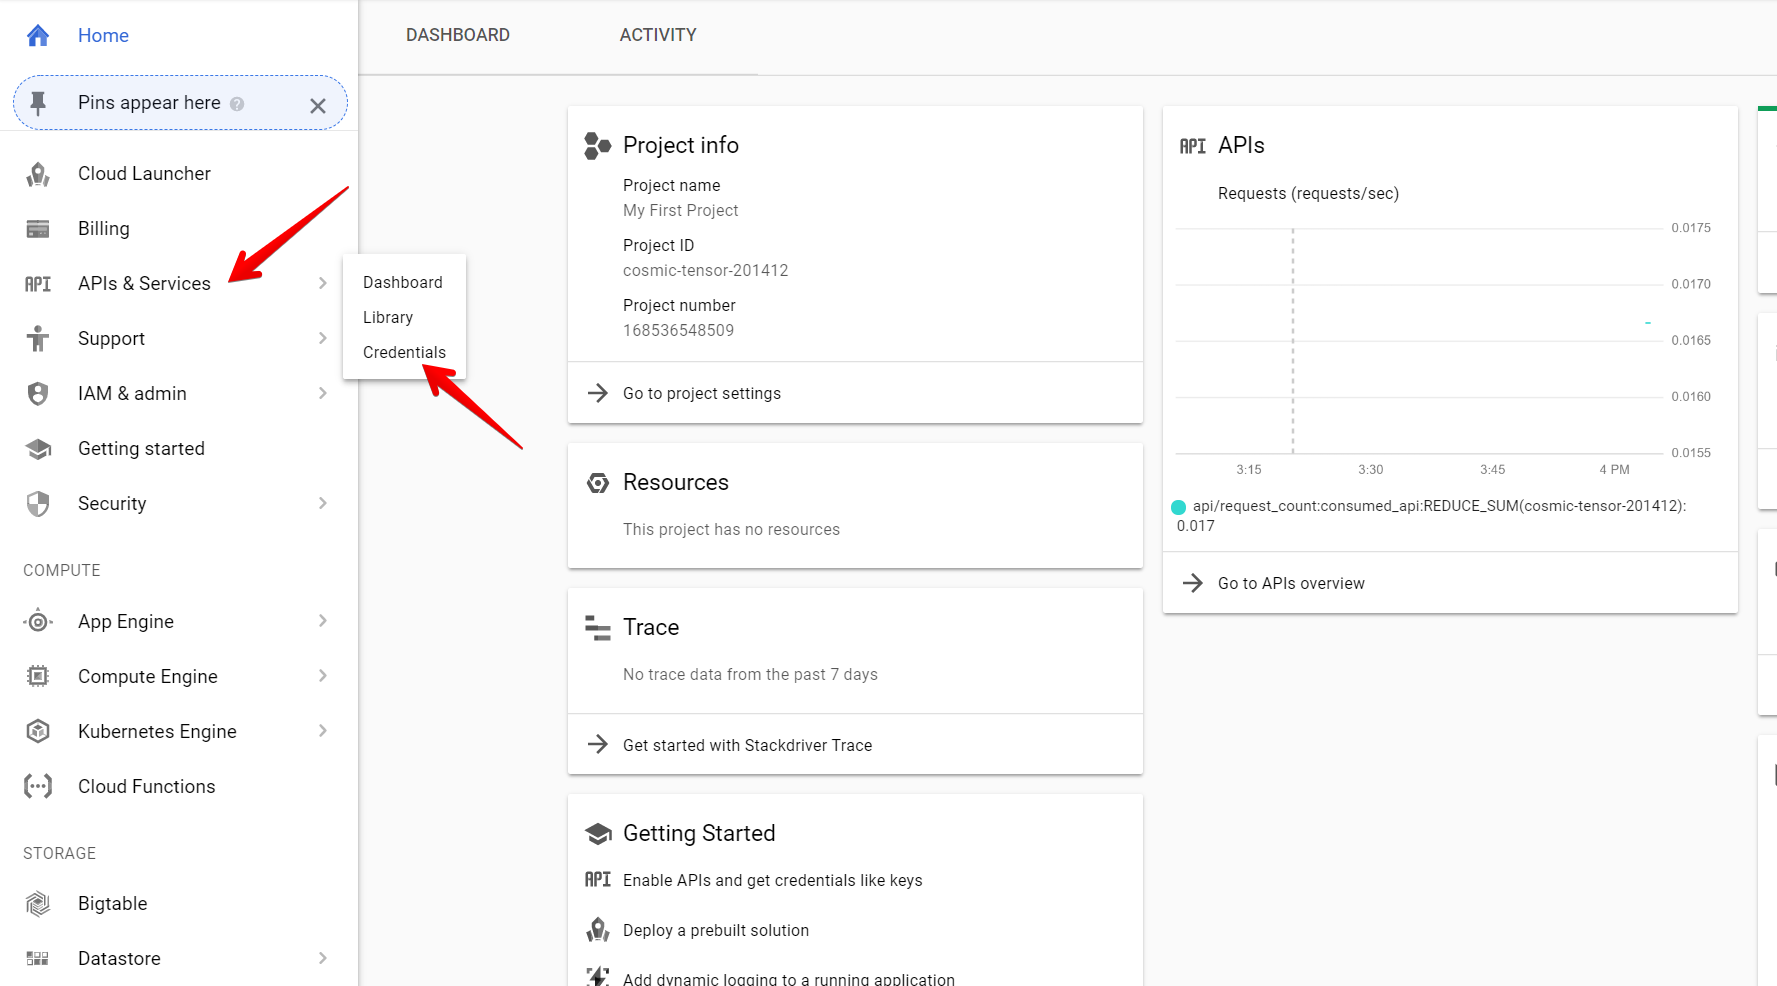The height and width of the screenshot is (986, 1777).
Task: Choose Credentials from the flyout menu
Action: point(404,352)
